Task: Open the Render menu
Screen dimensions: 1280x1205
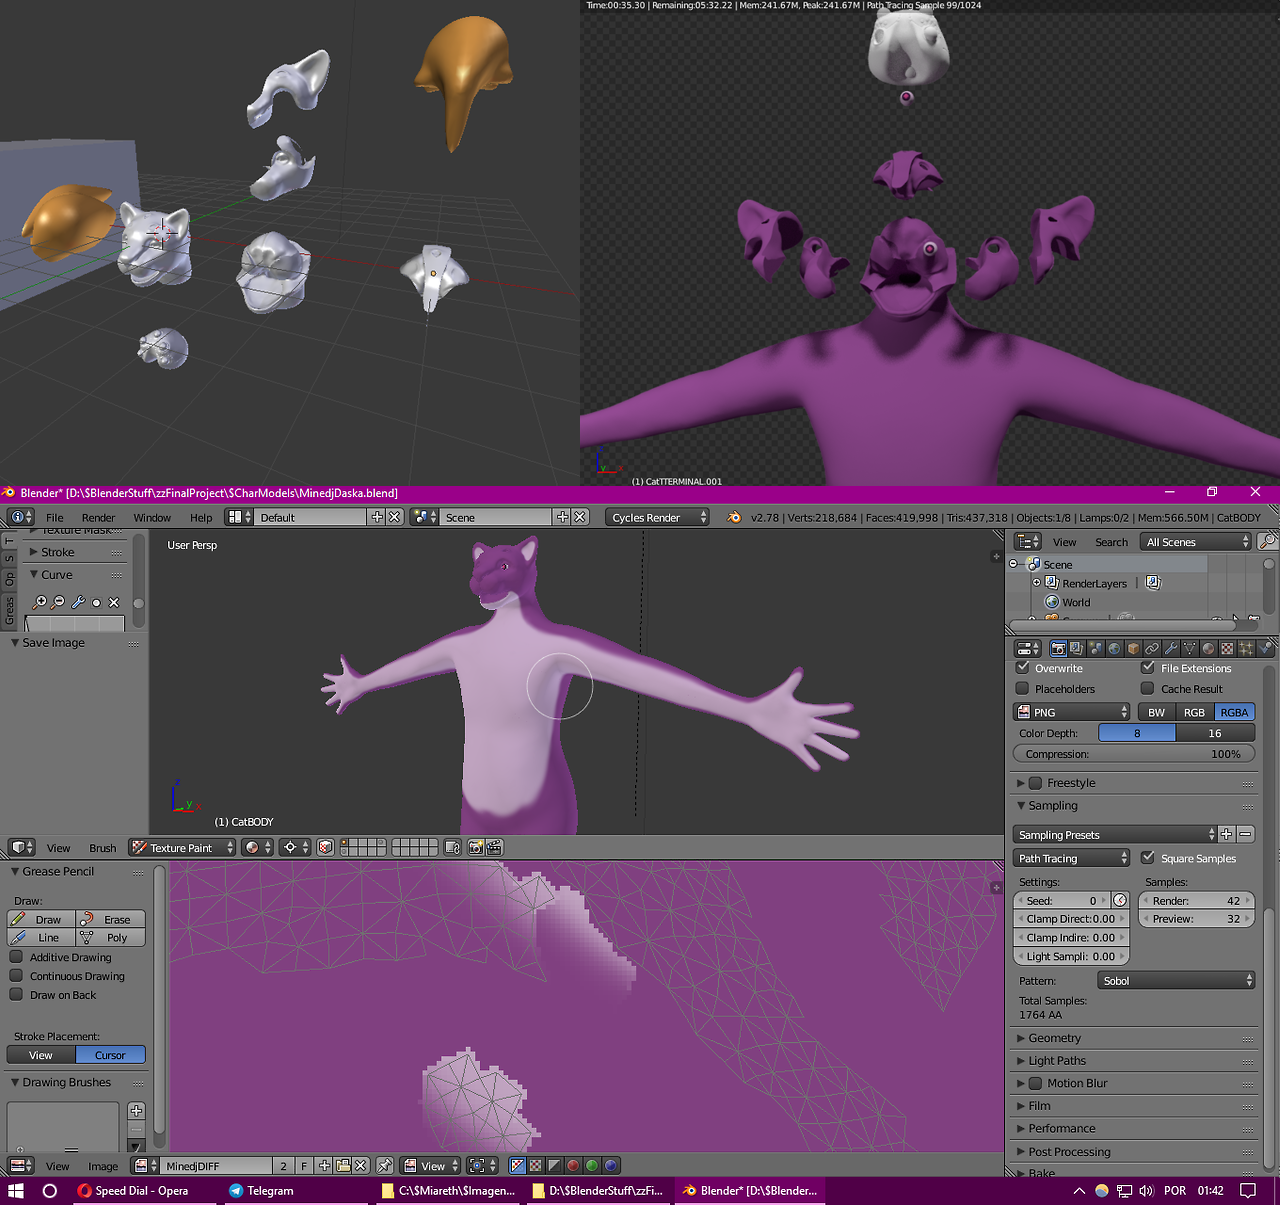Action: [x=98, y=517]
